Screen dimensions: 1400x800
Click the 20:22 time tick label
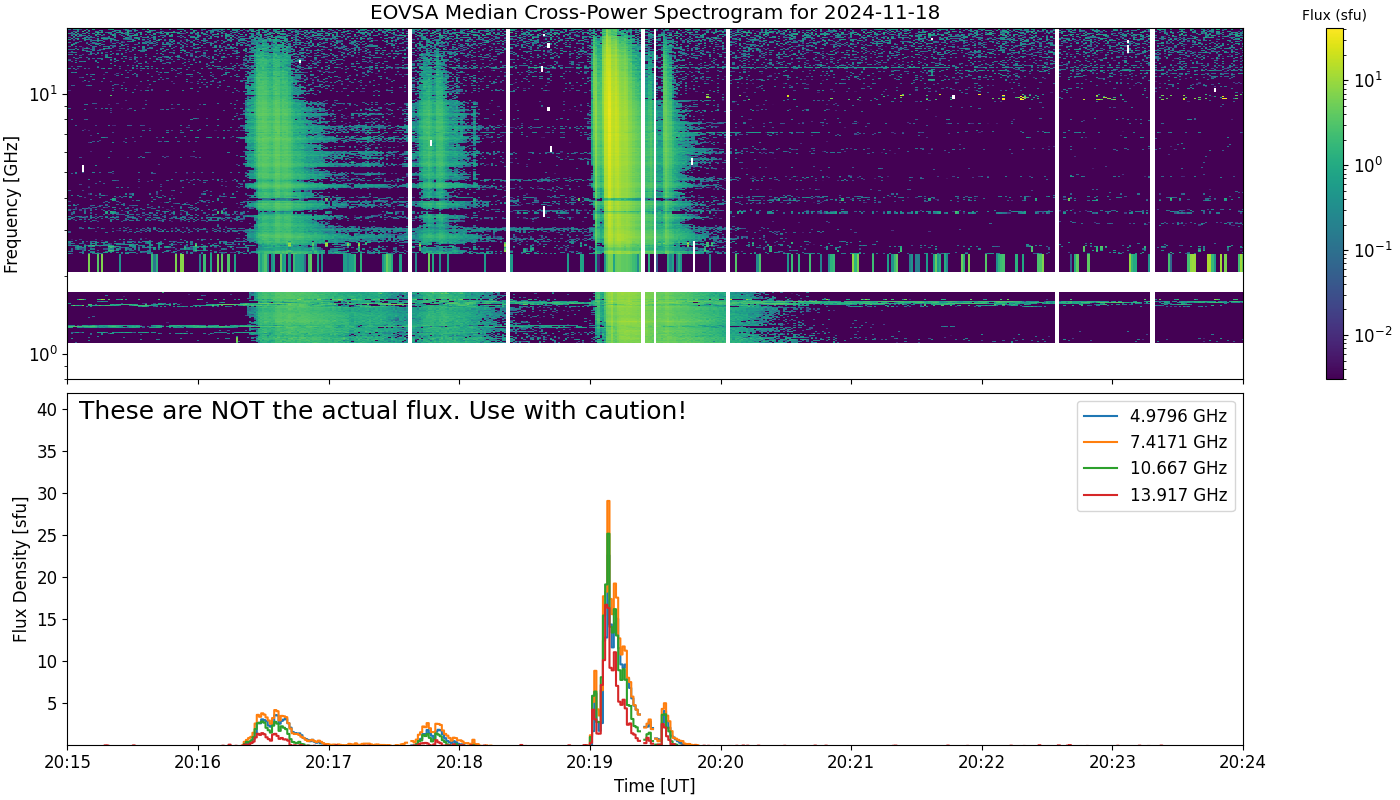tap(982, 762)
